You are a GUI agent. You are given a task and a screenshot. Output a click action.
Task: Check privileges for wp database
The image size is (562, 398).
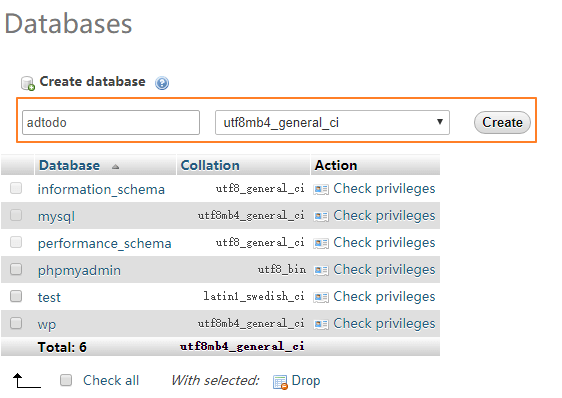tap(384, 323)
